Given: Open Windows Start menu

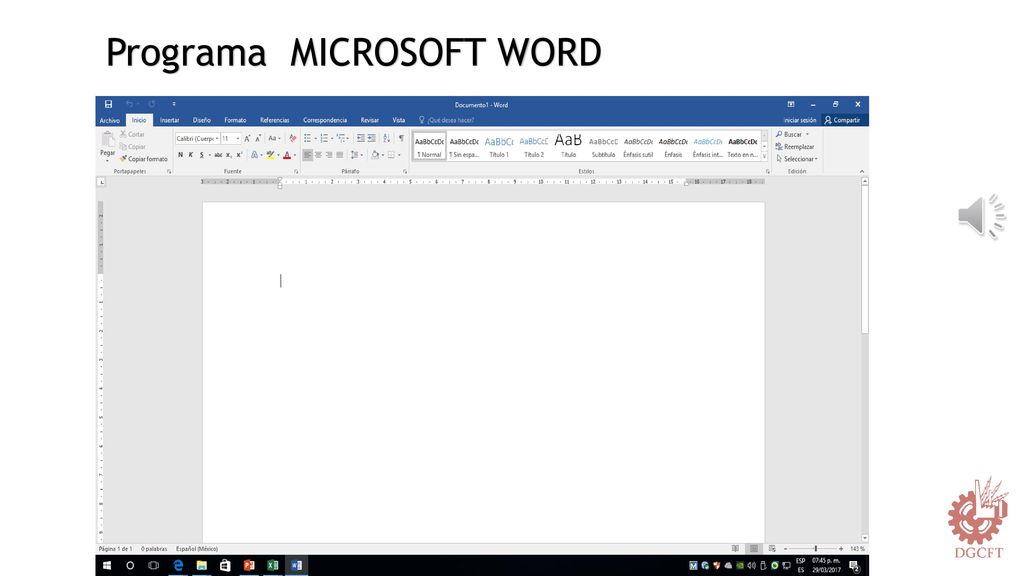Looking at the screenshot, I should (107, 566).
